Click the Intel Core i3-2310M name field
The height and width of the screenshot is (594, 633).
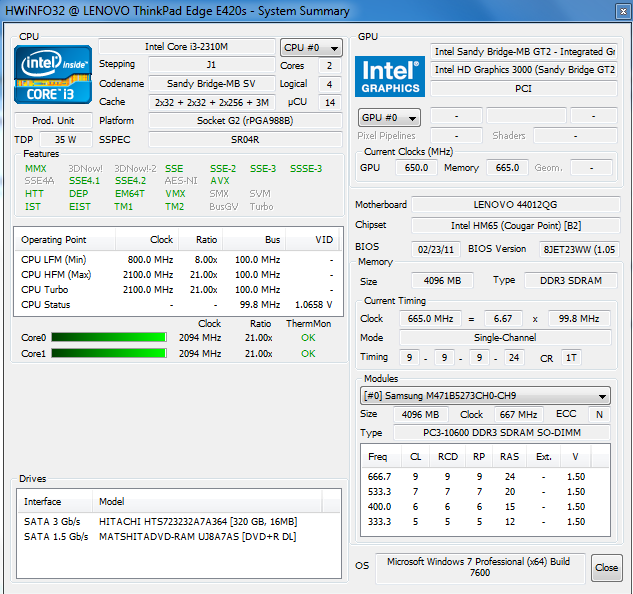[x=187, y=46]
